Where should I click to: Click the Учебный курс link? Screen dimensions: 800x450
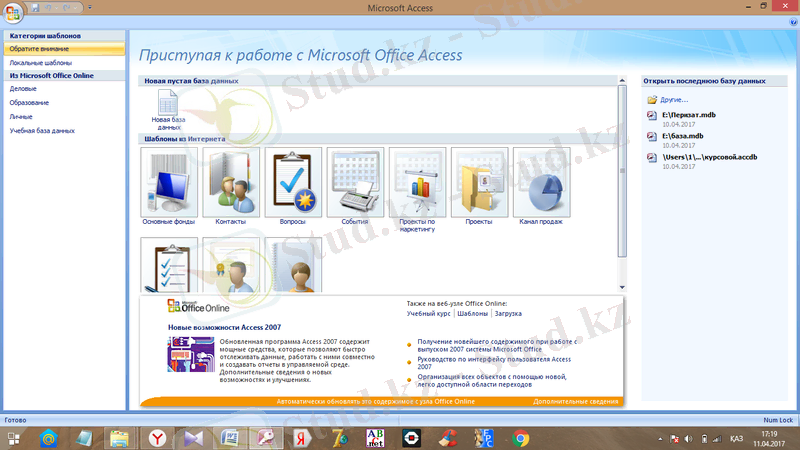point(429,313)
